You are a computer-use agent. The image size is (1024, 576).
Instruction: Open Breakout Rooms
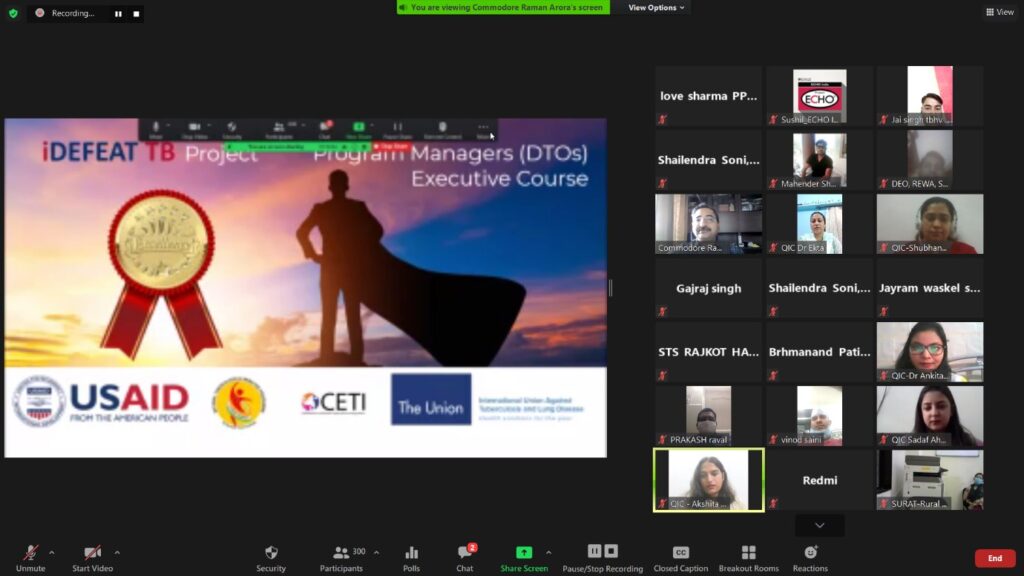[748, 557]
